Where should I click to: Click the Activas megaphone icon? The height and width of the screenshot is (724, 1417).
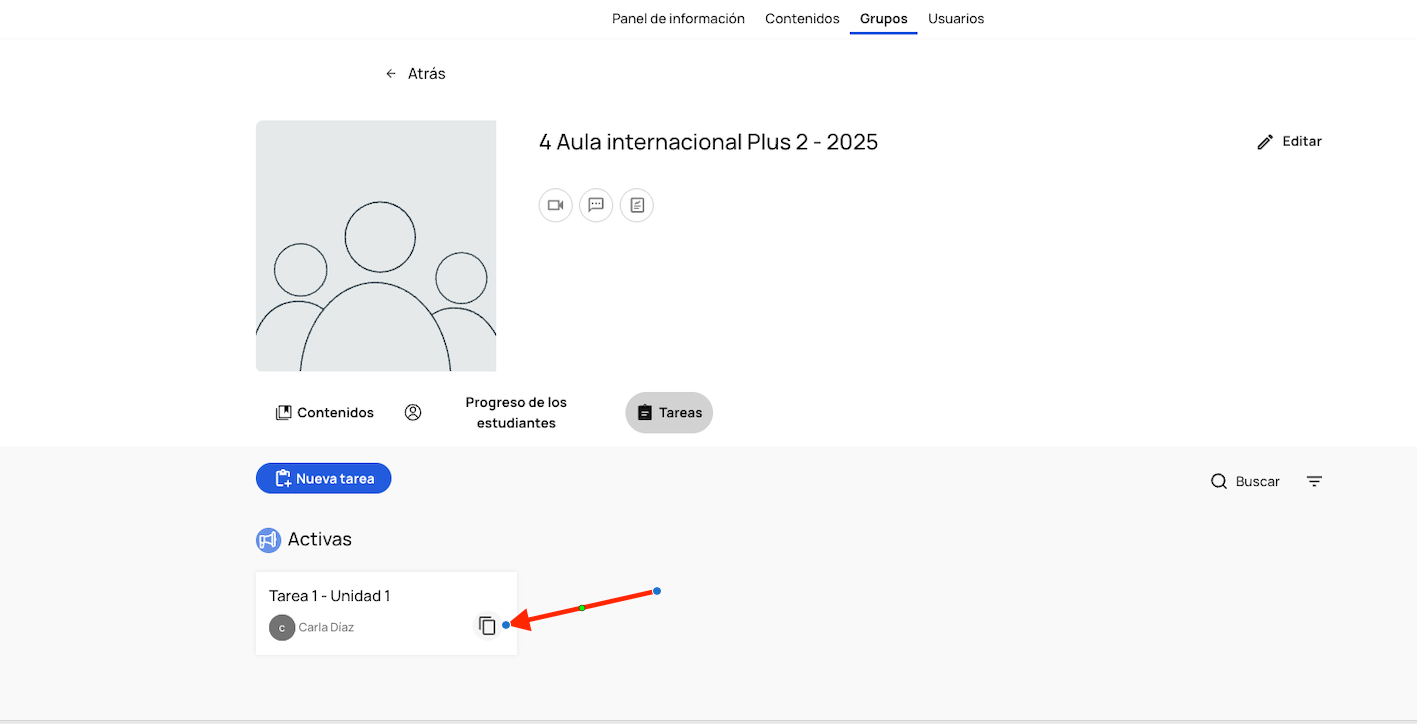click(x=268, y=540)
